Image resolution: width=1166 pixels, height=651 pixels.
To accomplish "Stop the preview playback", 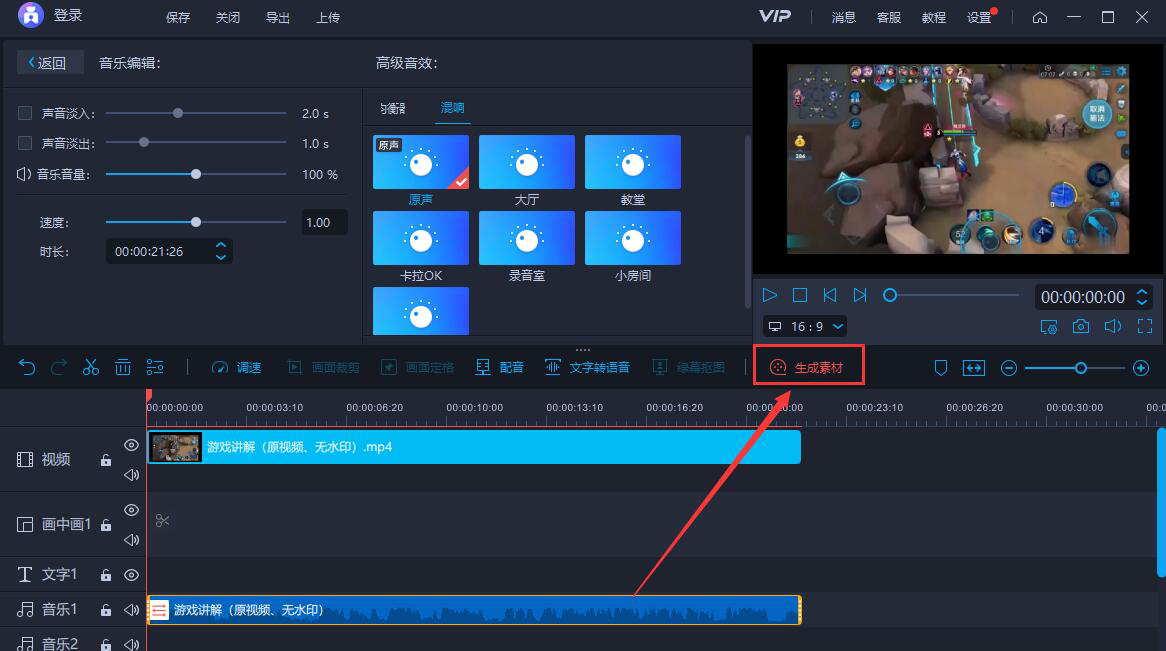I will (800, 295).
